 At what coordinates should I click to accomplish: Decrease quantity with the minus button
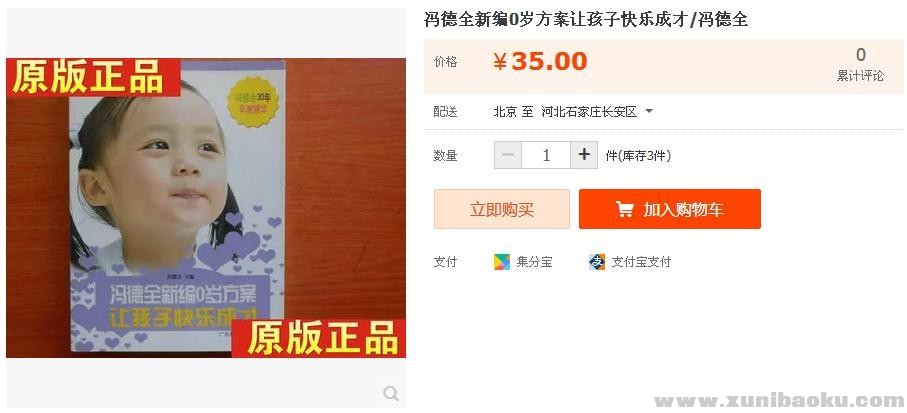tap(508, 155)
